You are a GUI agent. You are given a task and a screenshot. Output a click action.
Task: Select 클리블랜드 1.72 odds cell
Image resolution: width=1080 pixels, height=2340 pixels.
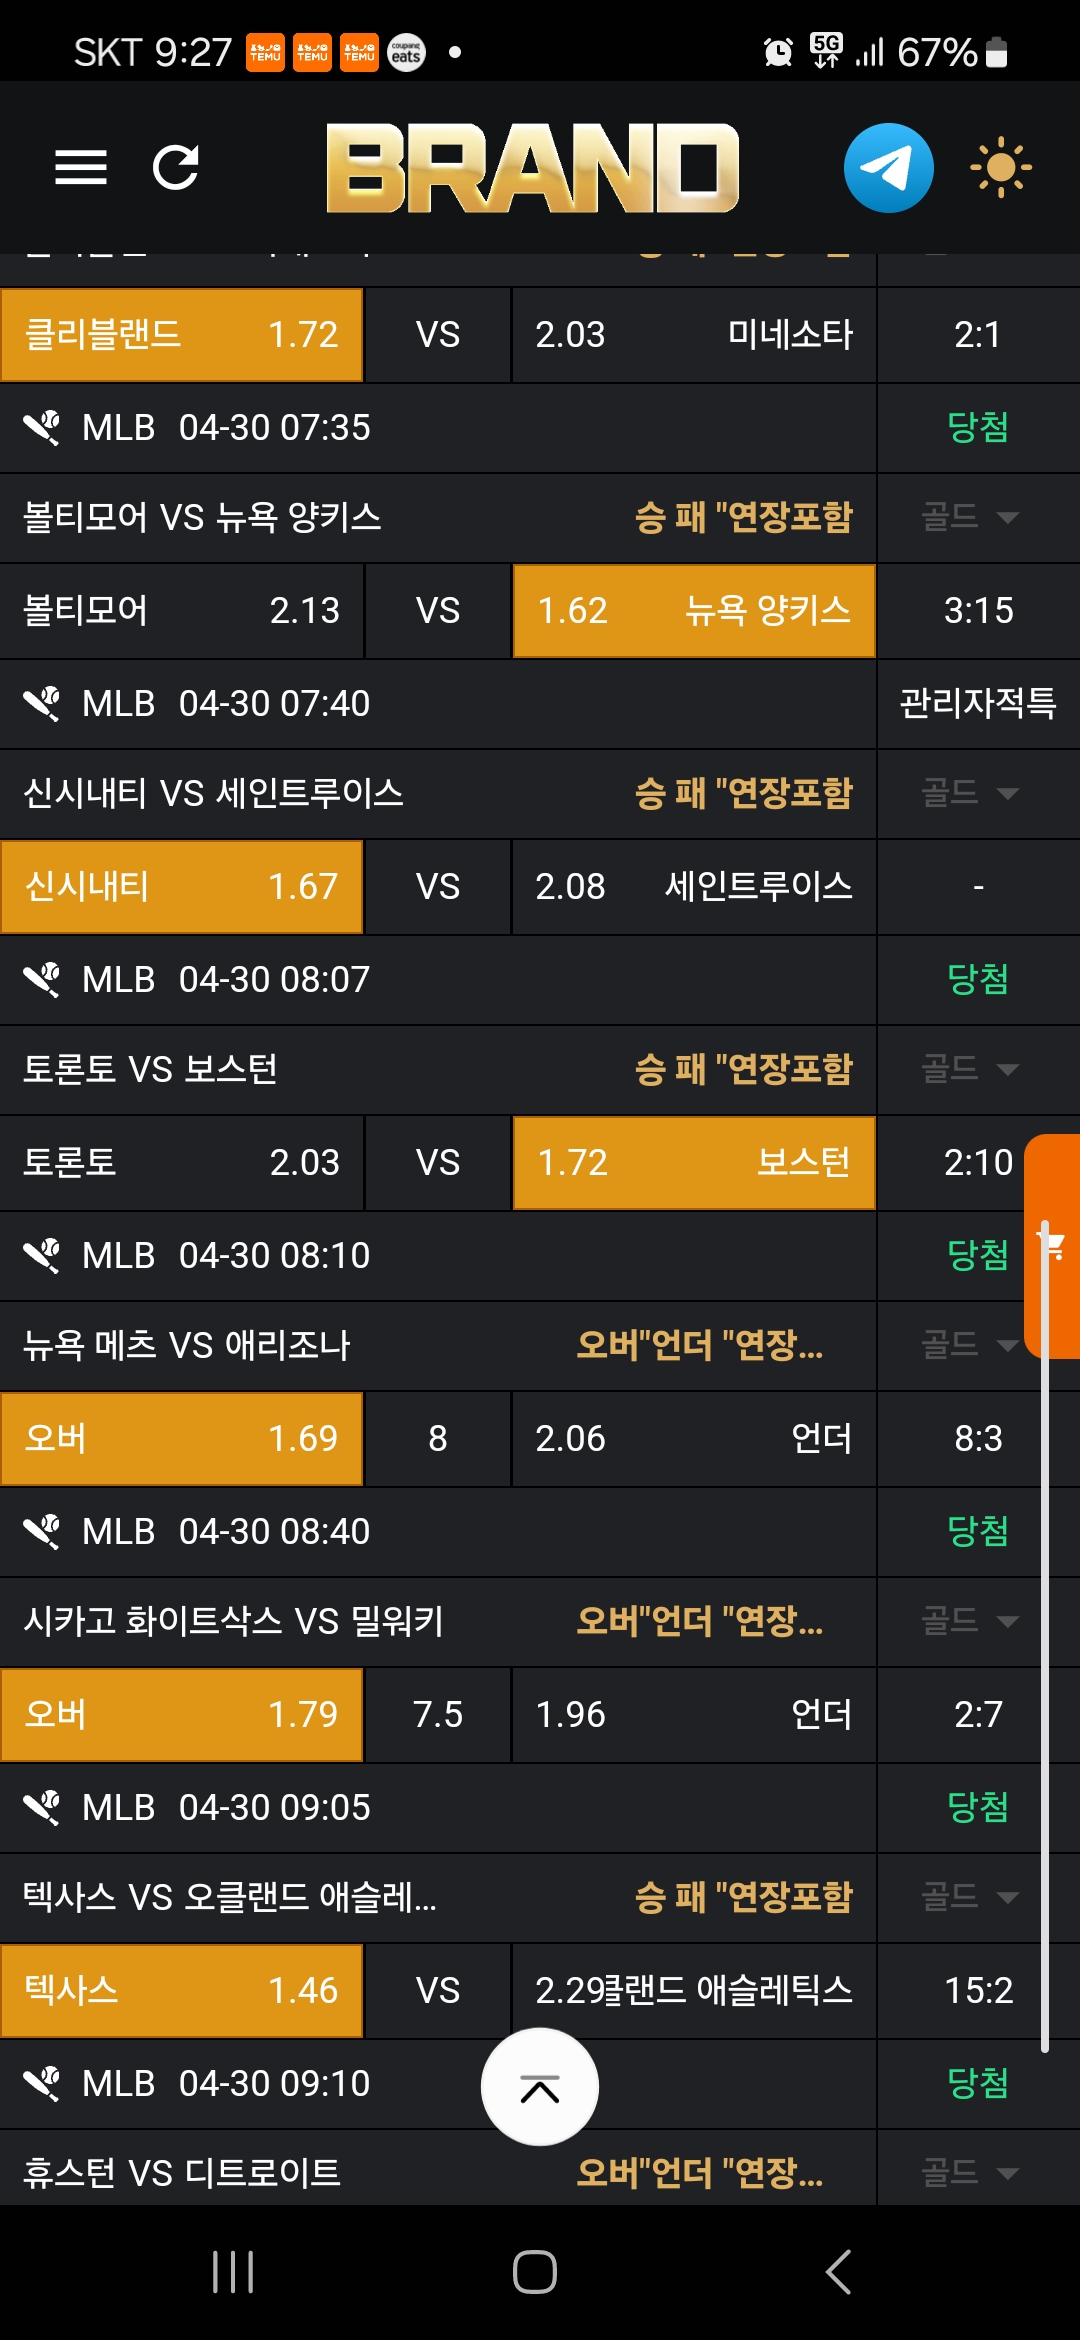click(181, 335)
